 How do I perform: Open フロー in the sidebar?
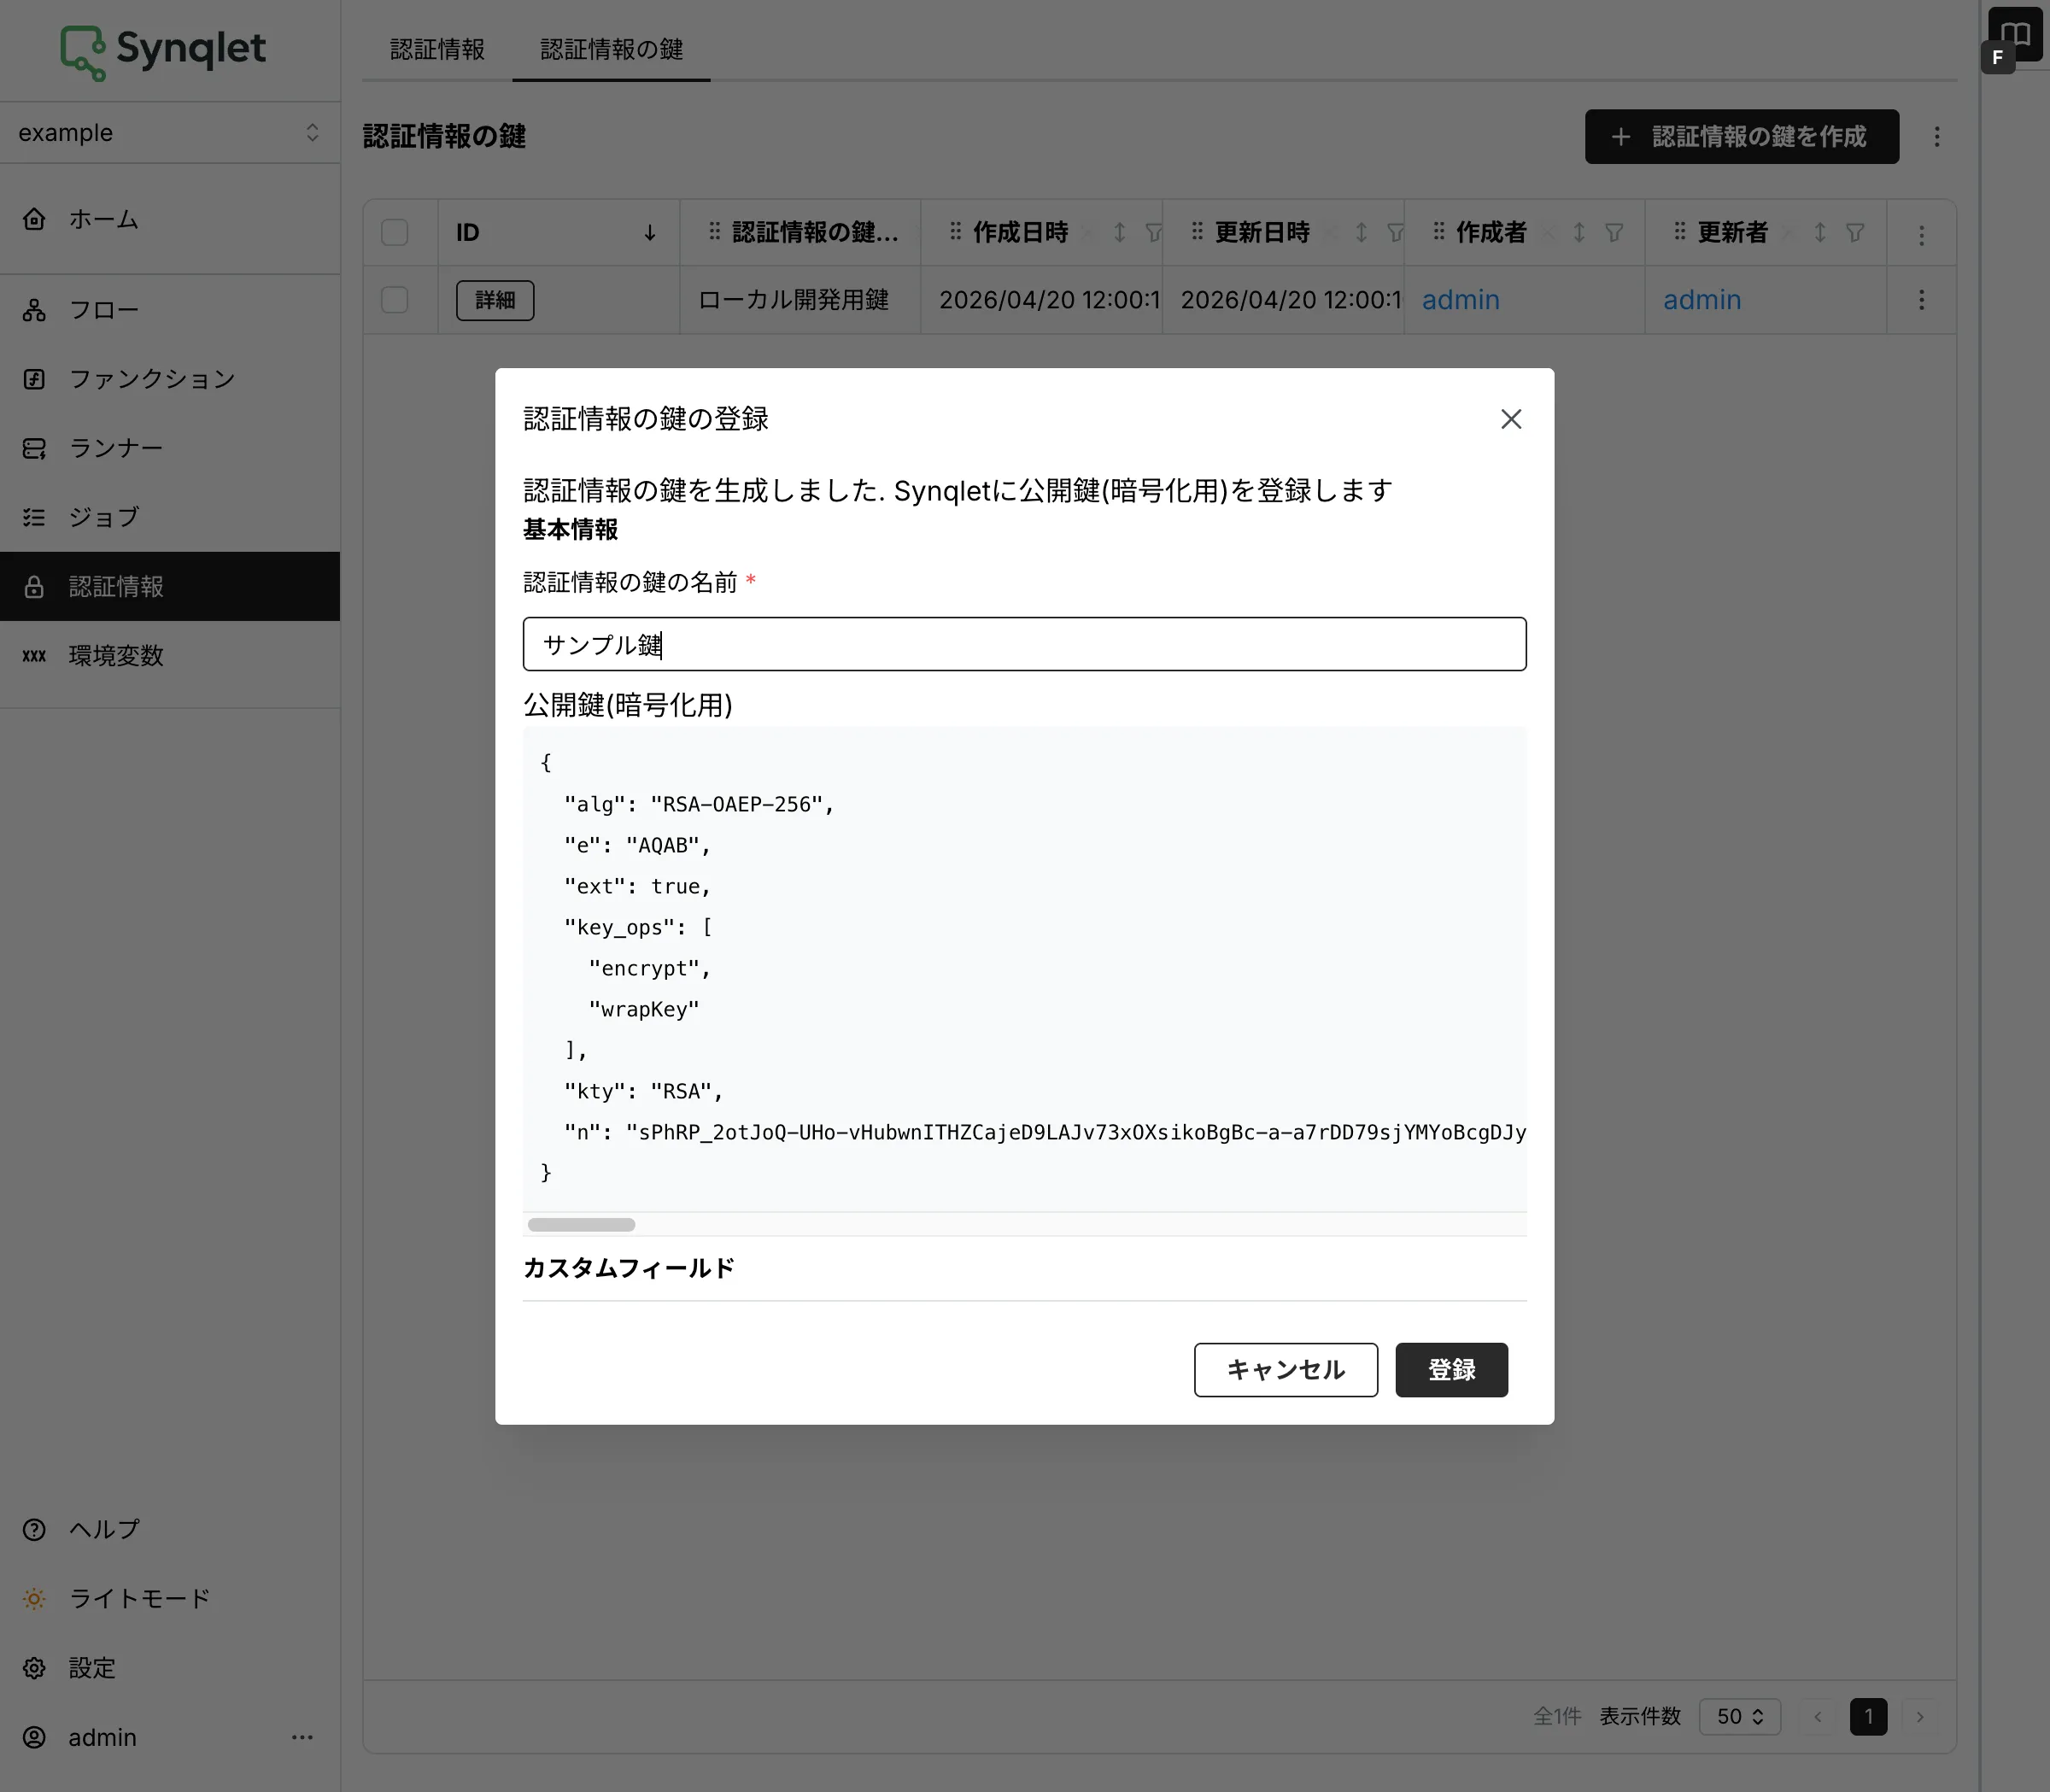170,310
